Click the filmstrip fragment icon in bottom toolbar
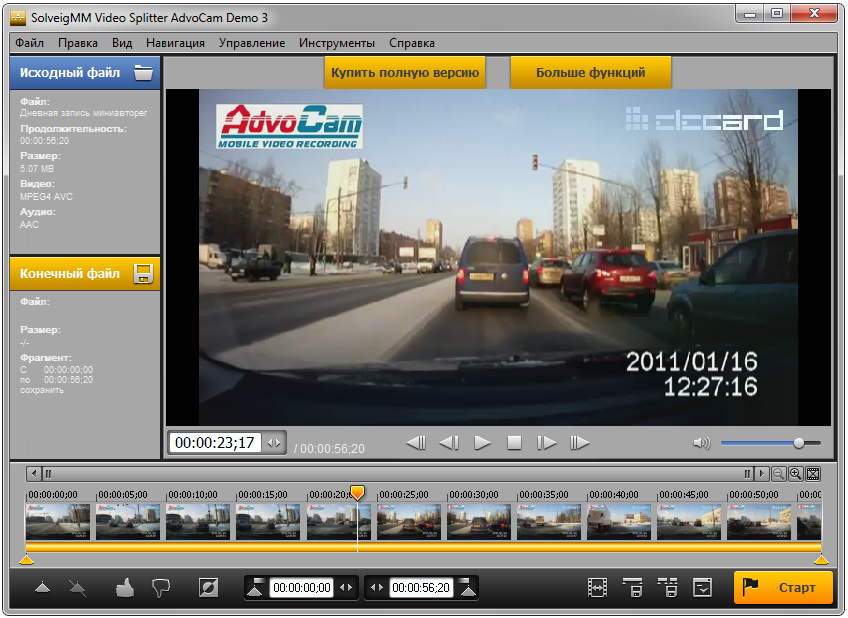The image size is (848, 618). pos(597,588)
